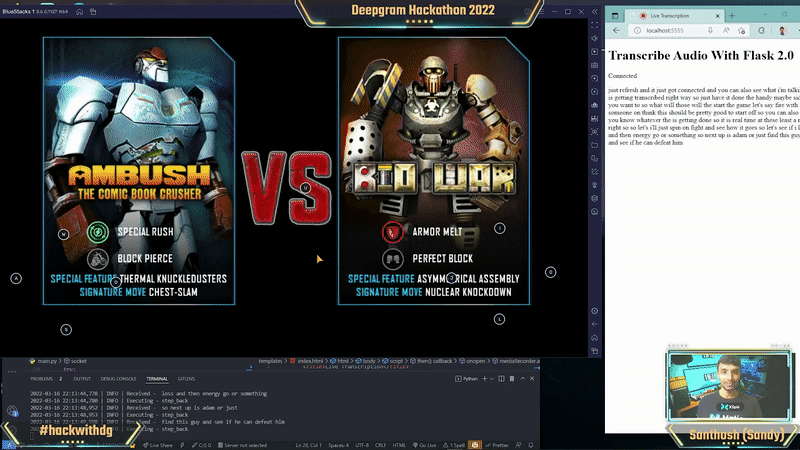Open a new Edge tab

pos(732,16)
